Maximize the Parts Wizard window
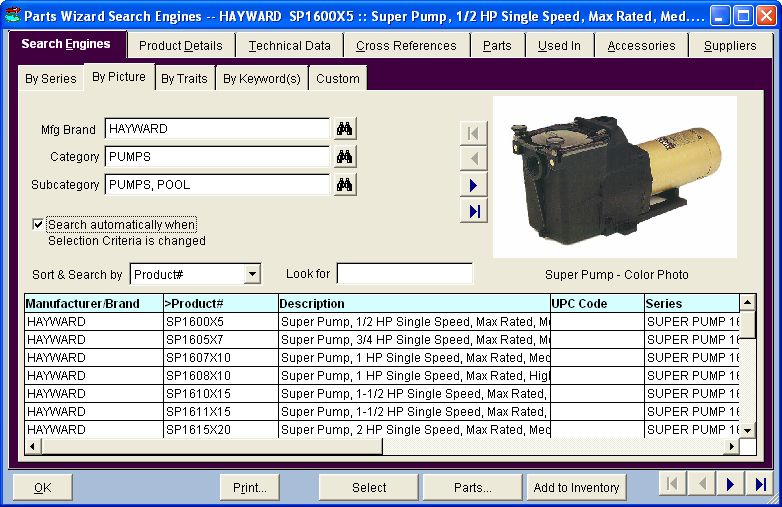 743,16
